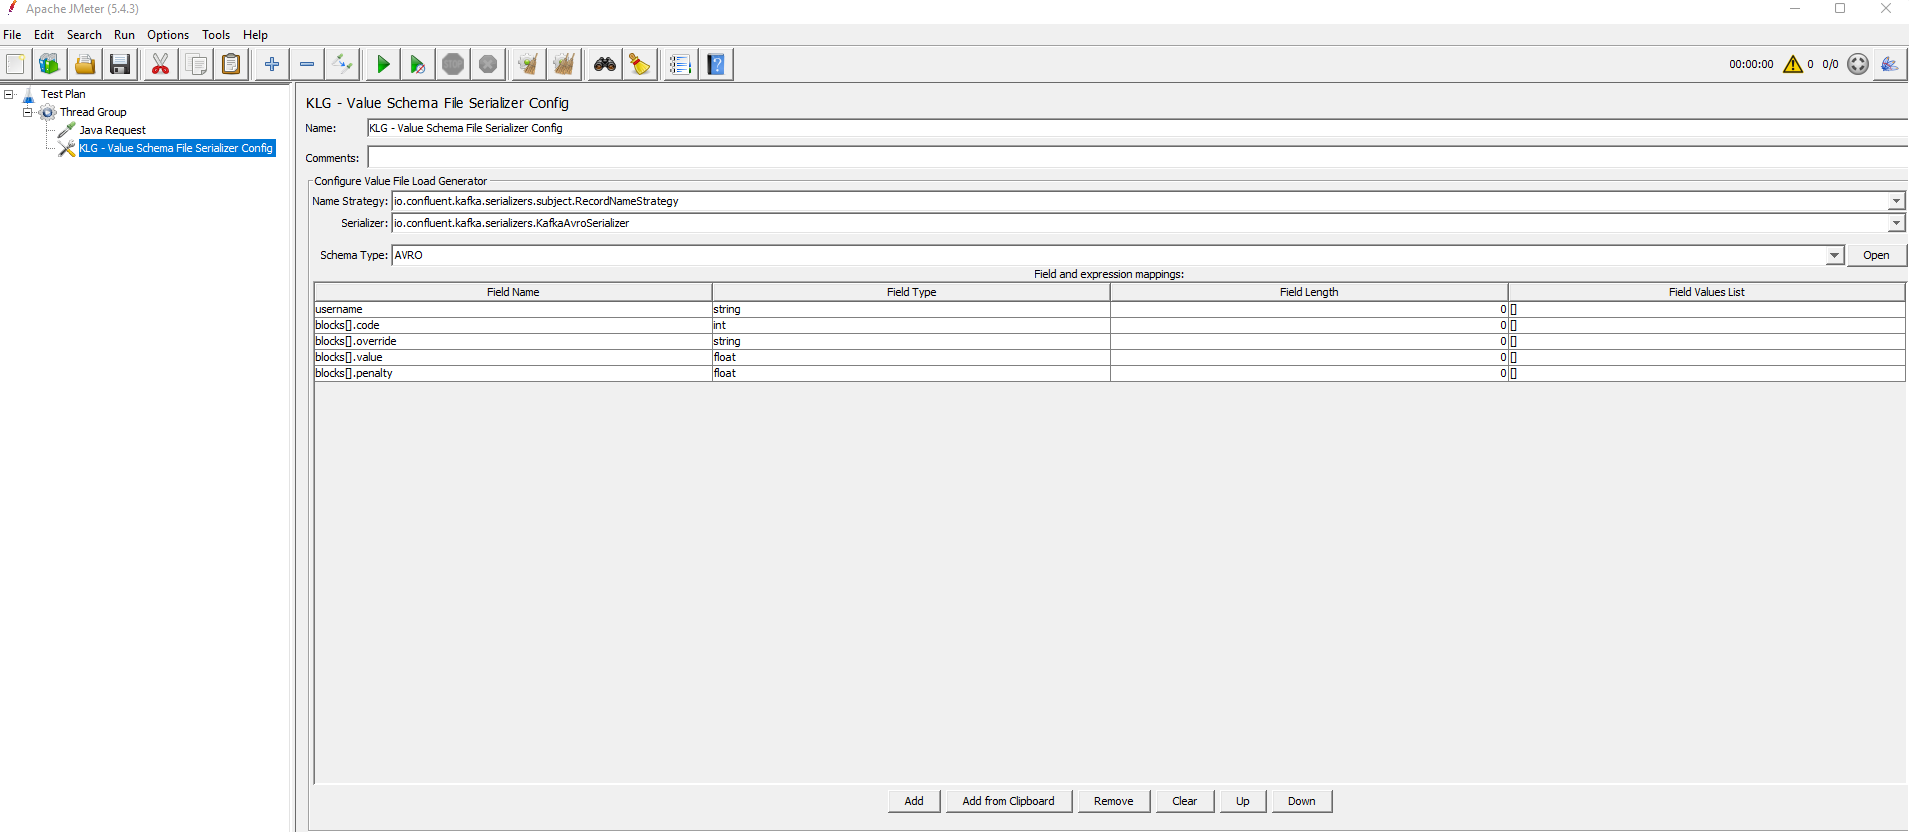
Task: Click the Field Type column header
Action: (x=911, y=292)
